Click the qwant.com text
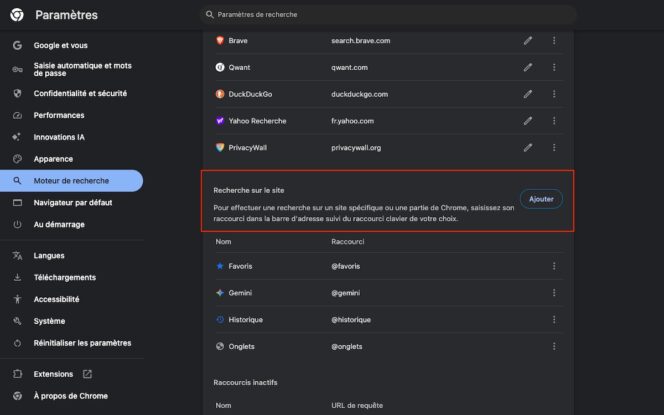This screenshot has width=664, height=415. click(349, 67)
